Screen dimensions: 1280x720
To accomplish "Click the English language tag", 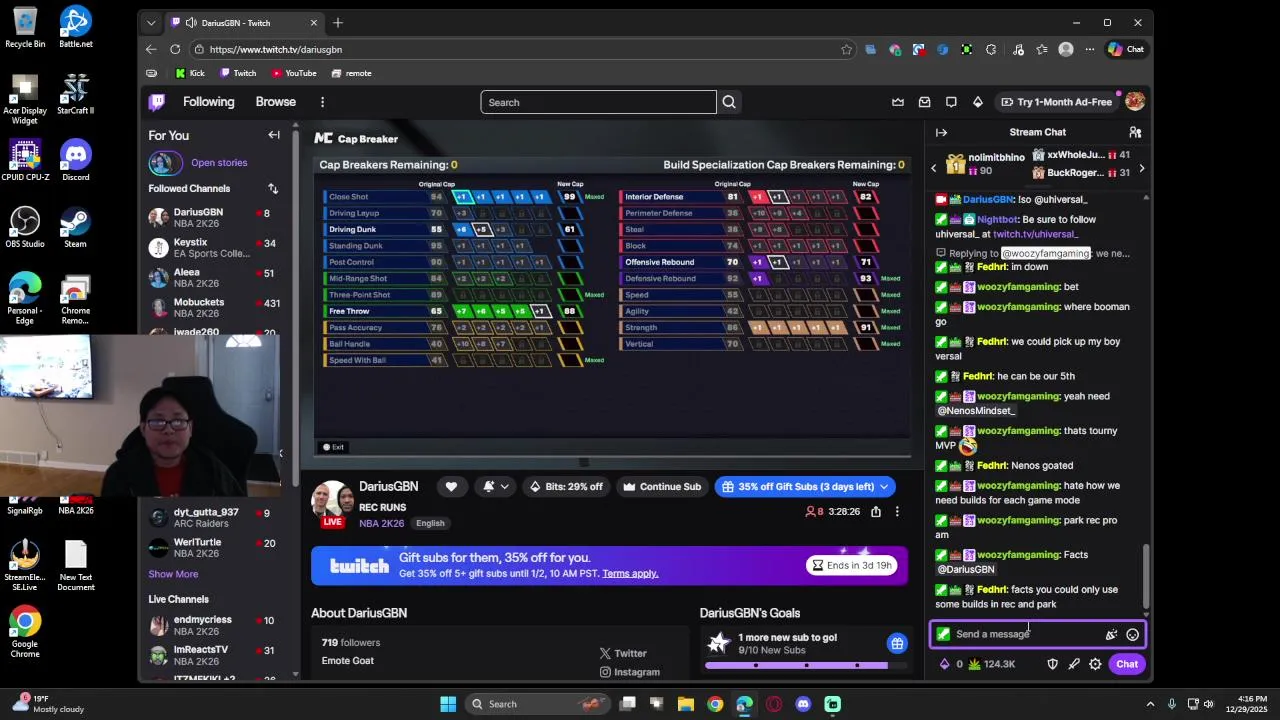I will [x=430, y=523].
